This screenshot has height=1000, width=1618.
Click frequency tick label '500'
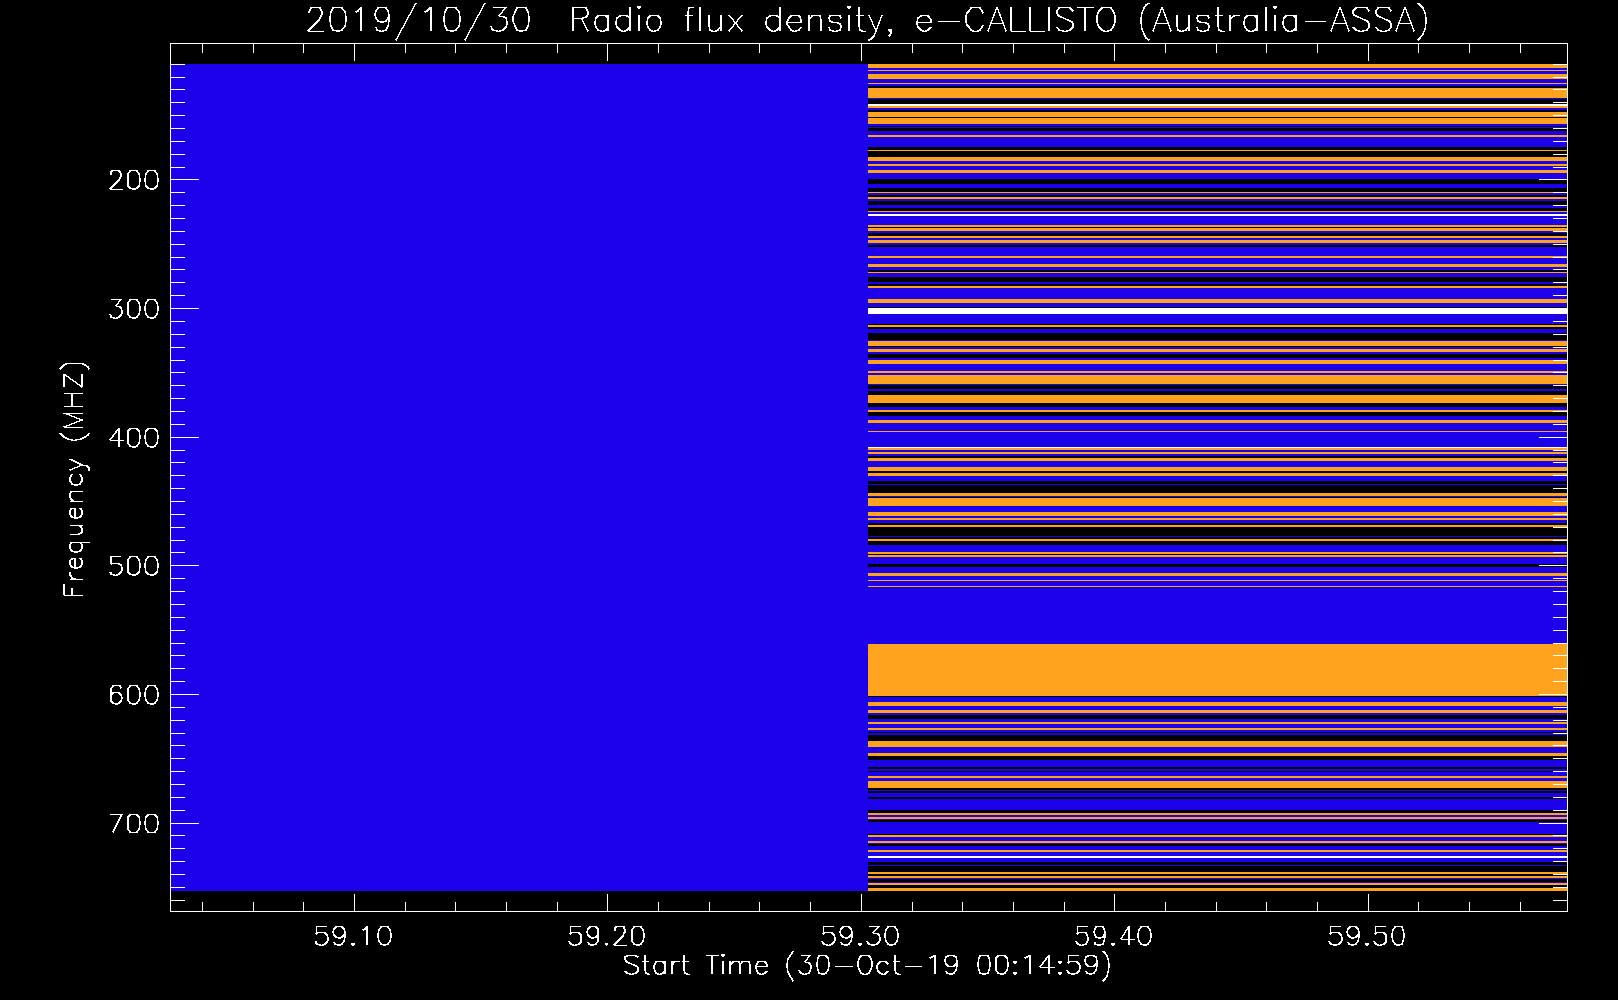(x=134, y=566)
